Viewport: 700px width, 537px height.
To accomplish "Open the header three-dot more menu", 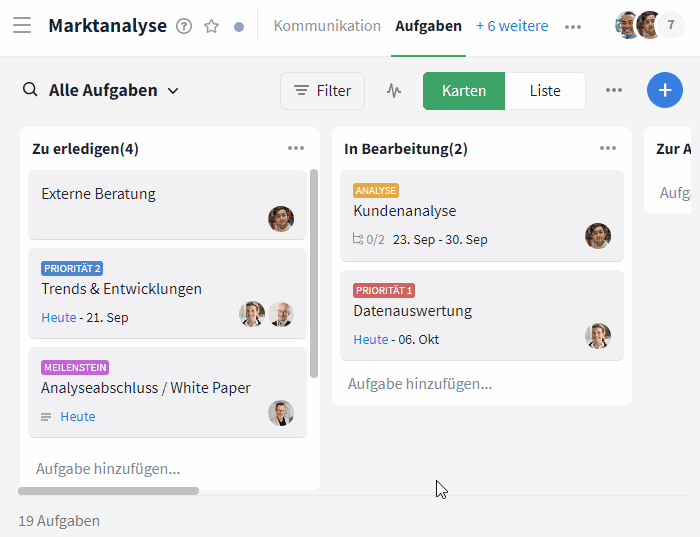I will coord(573,27).
